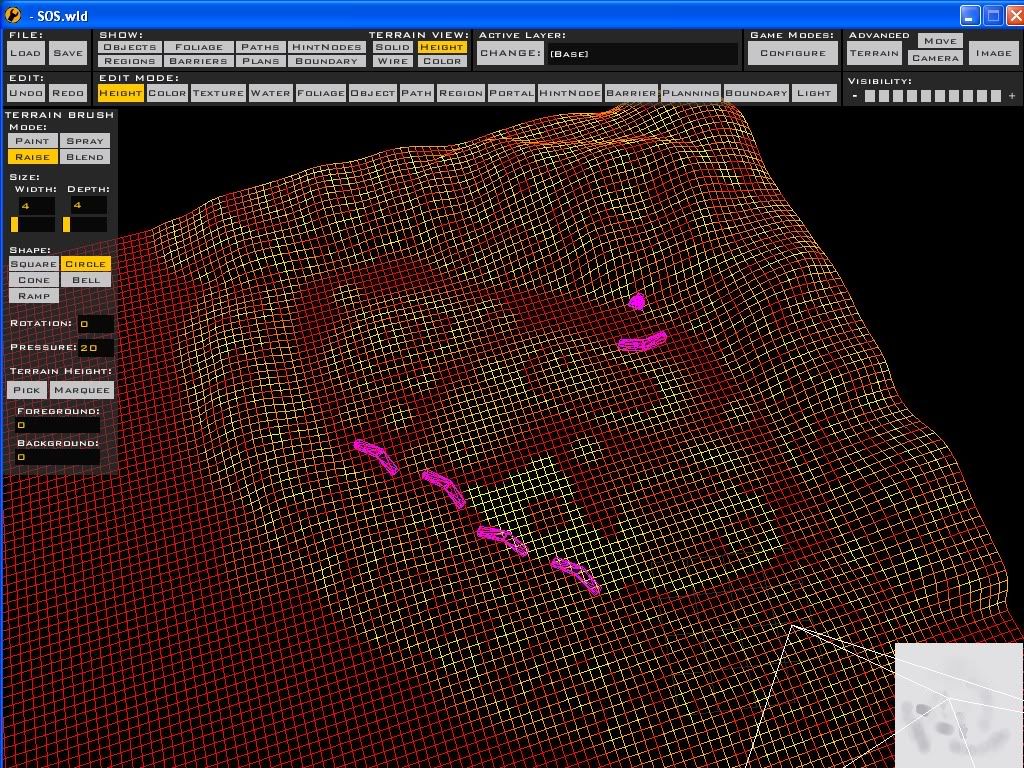Increase visibility with plus button

tap(1012, 96)
